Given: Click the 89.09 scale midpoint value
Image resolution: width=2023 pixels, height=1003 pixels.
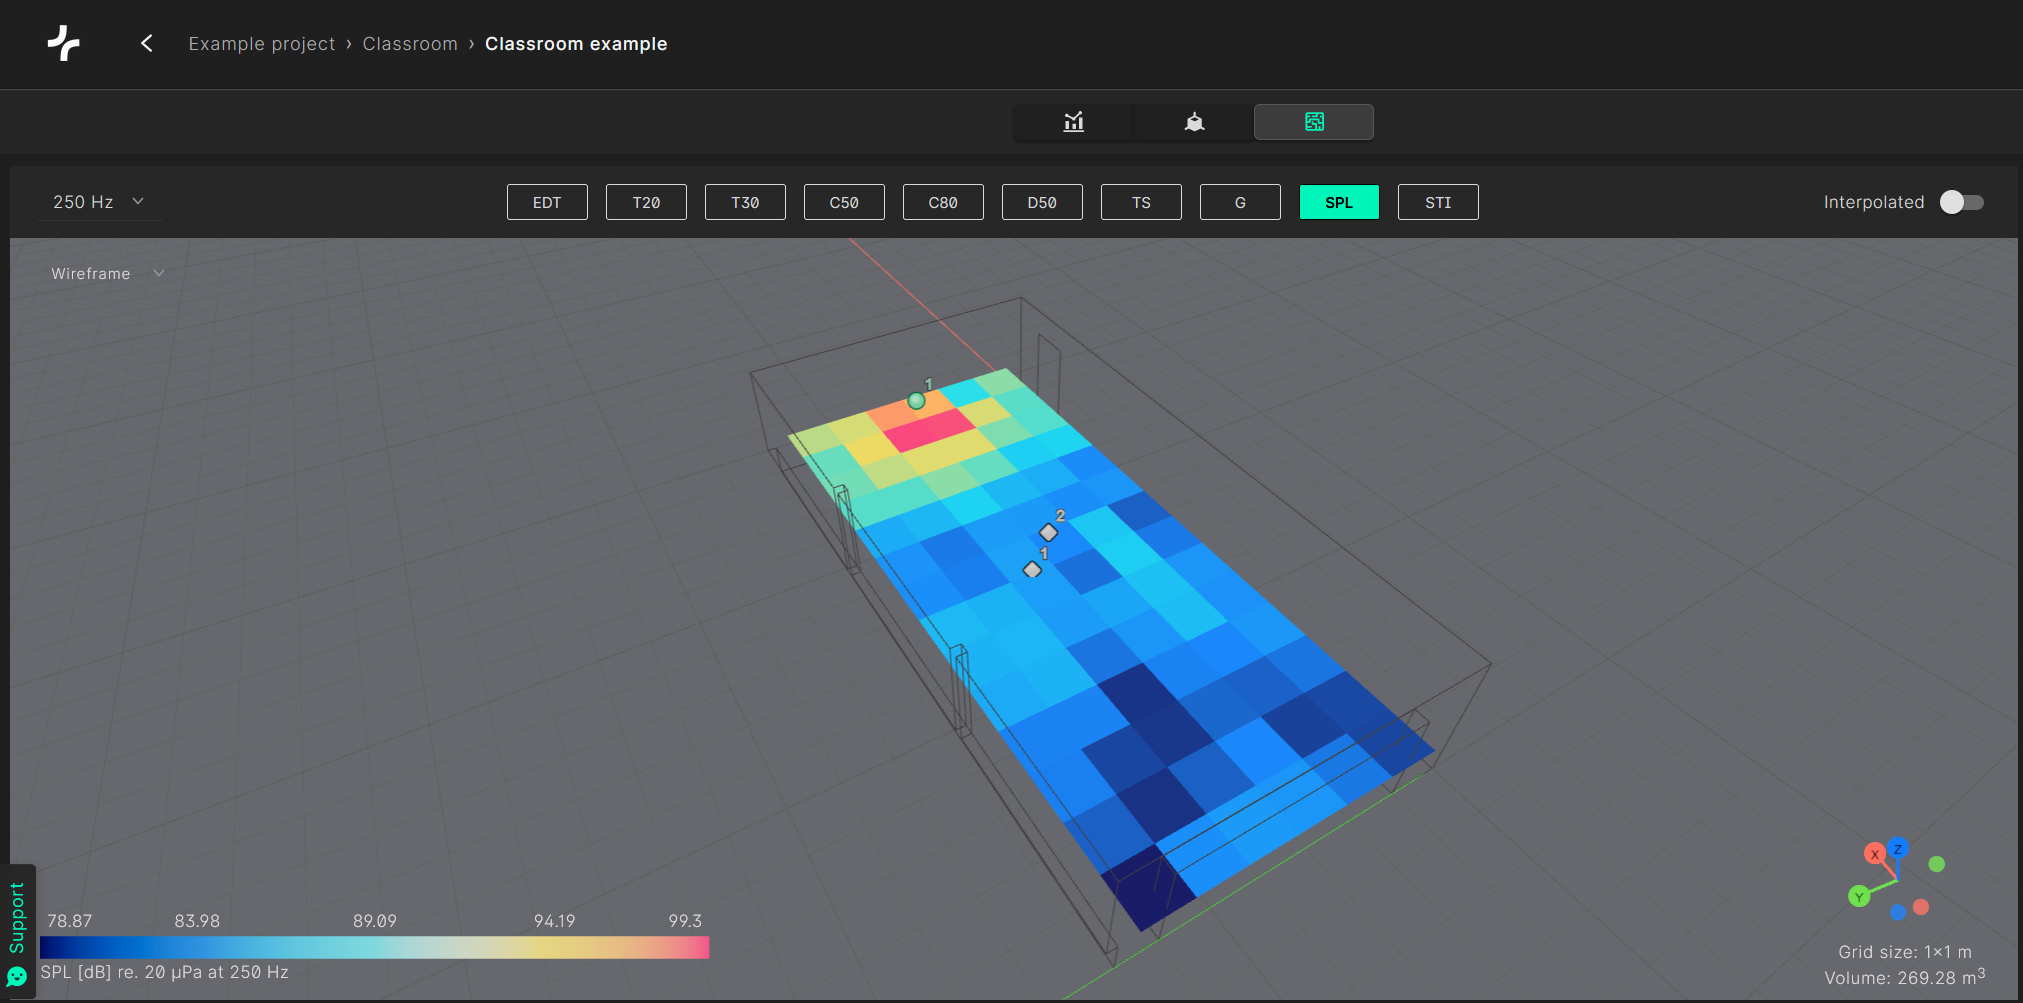Looking at the screenshot, I should pos(375,921).
